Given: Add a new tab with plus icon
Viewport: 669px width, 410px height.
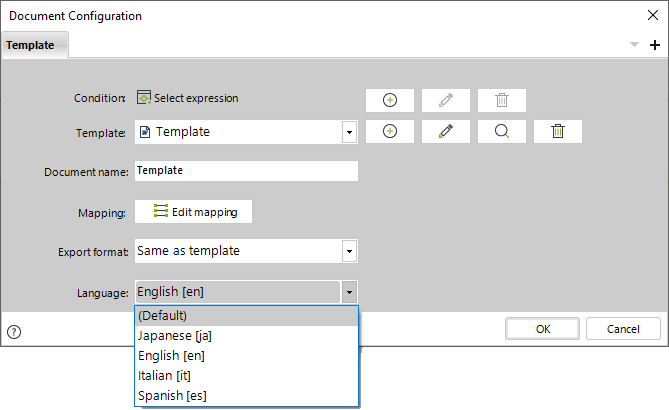Looking at the screenshot, I should (x=654, y=45).
